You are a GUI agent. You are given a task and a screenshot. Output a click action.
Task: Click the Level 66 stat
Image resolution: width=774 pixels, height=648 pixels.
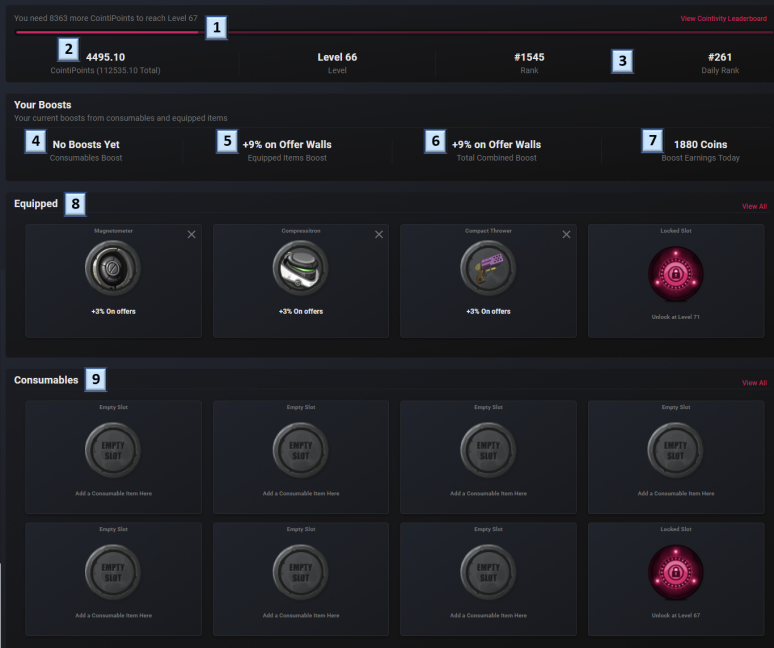(337, 57)
